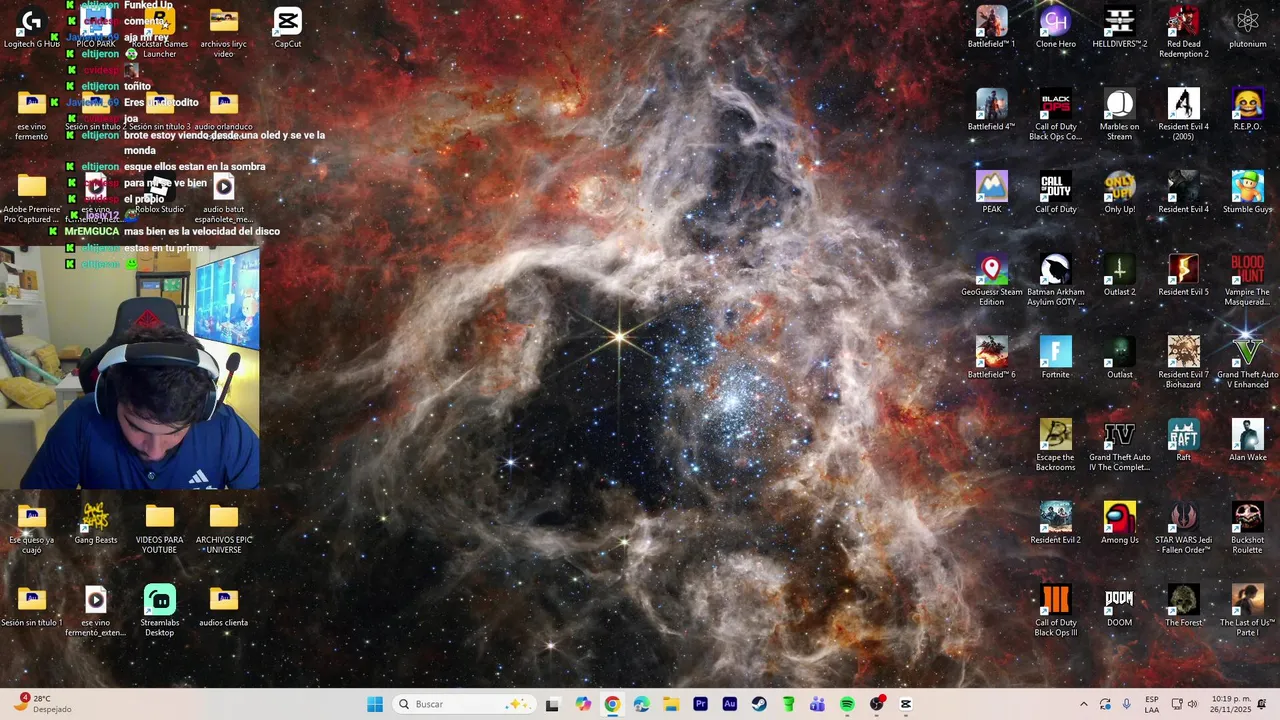Launch Call of Duty Black Ops III
Viewport: 1280px width, 720px height.
pyautogui.click(x=1056, y=611)
